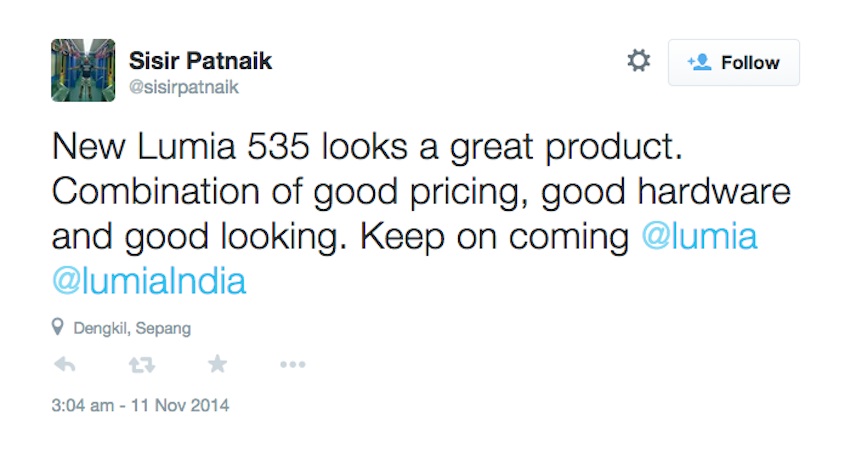Reply to Sisir Patnaik's tweet
This screenshot has height=460, width=850.
click(65, 365)
